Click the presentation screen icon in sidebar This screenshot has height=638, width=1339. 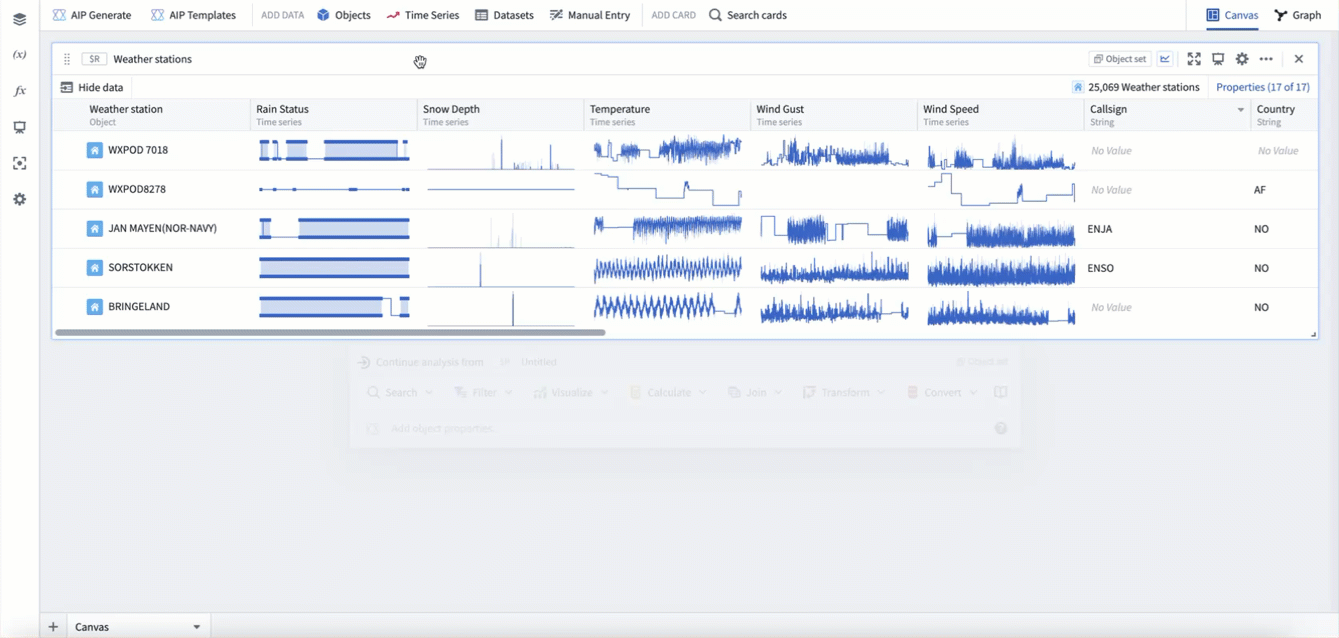click(x=19, y=127)
